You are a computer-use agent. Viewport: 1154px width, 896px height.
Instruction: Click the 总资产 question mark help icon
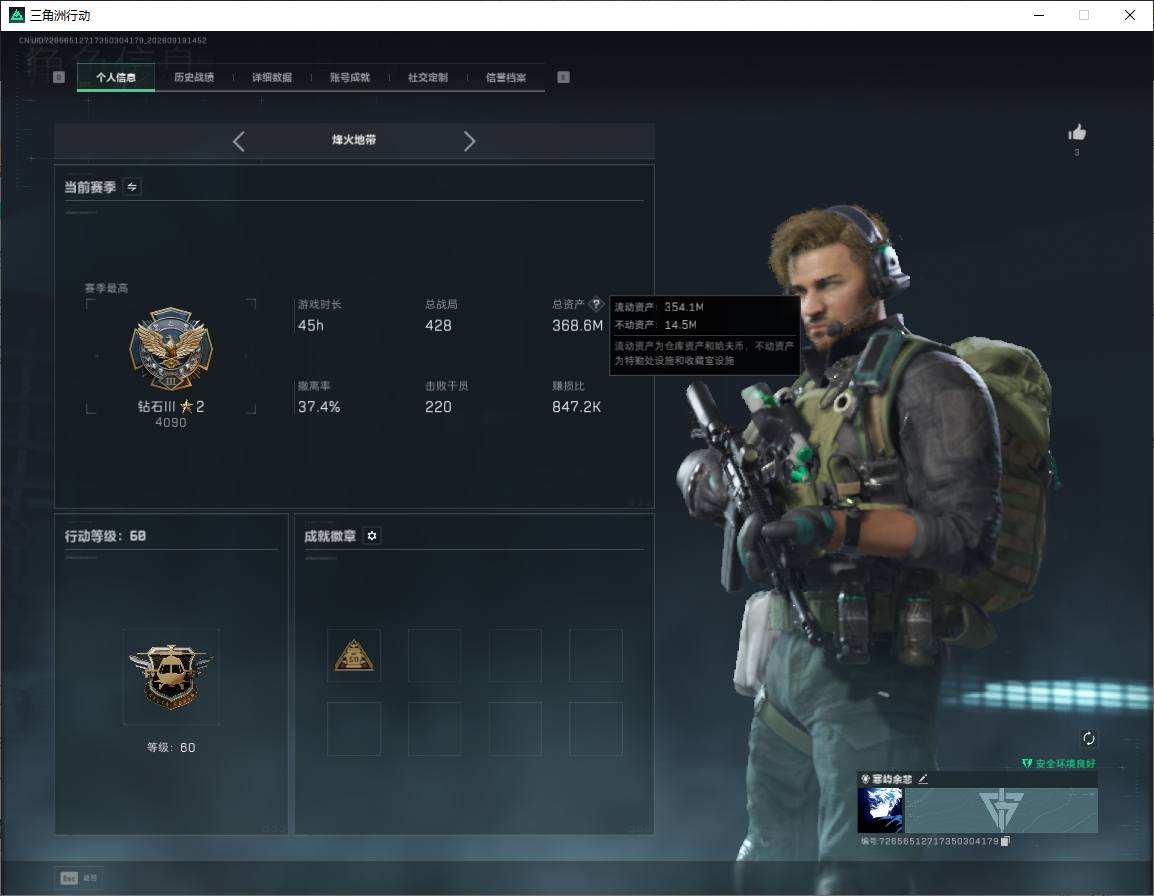596,304
